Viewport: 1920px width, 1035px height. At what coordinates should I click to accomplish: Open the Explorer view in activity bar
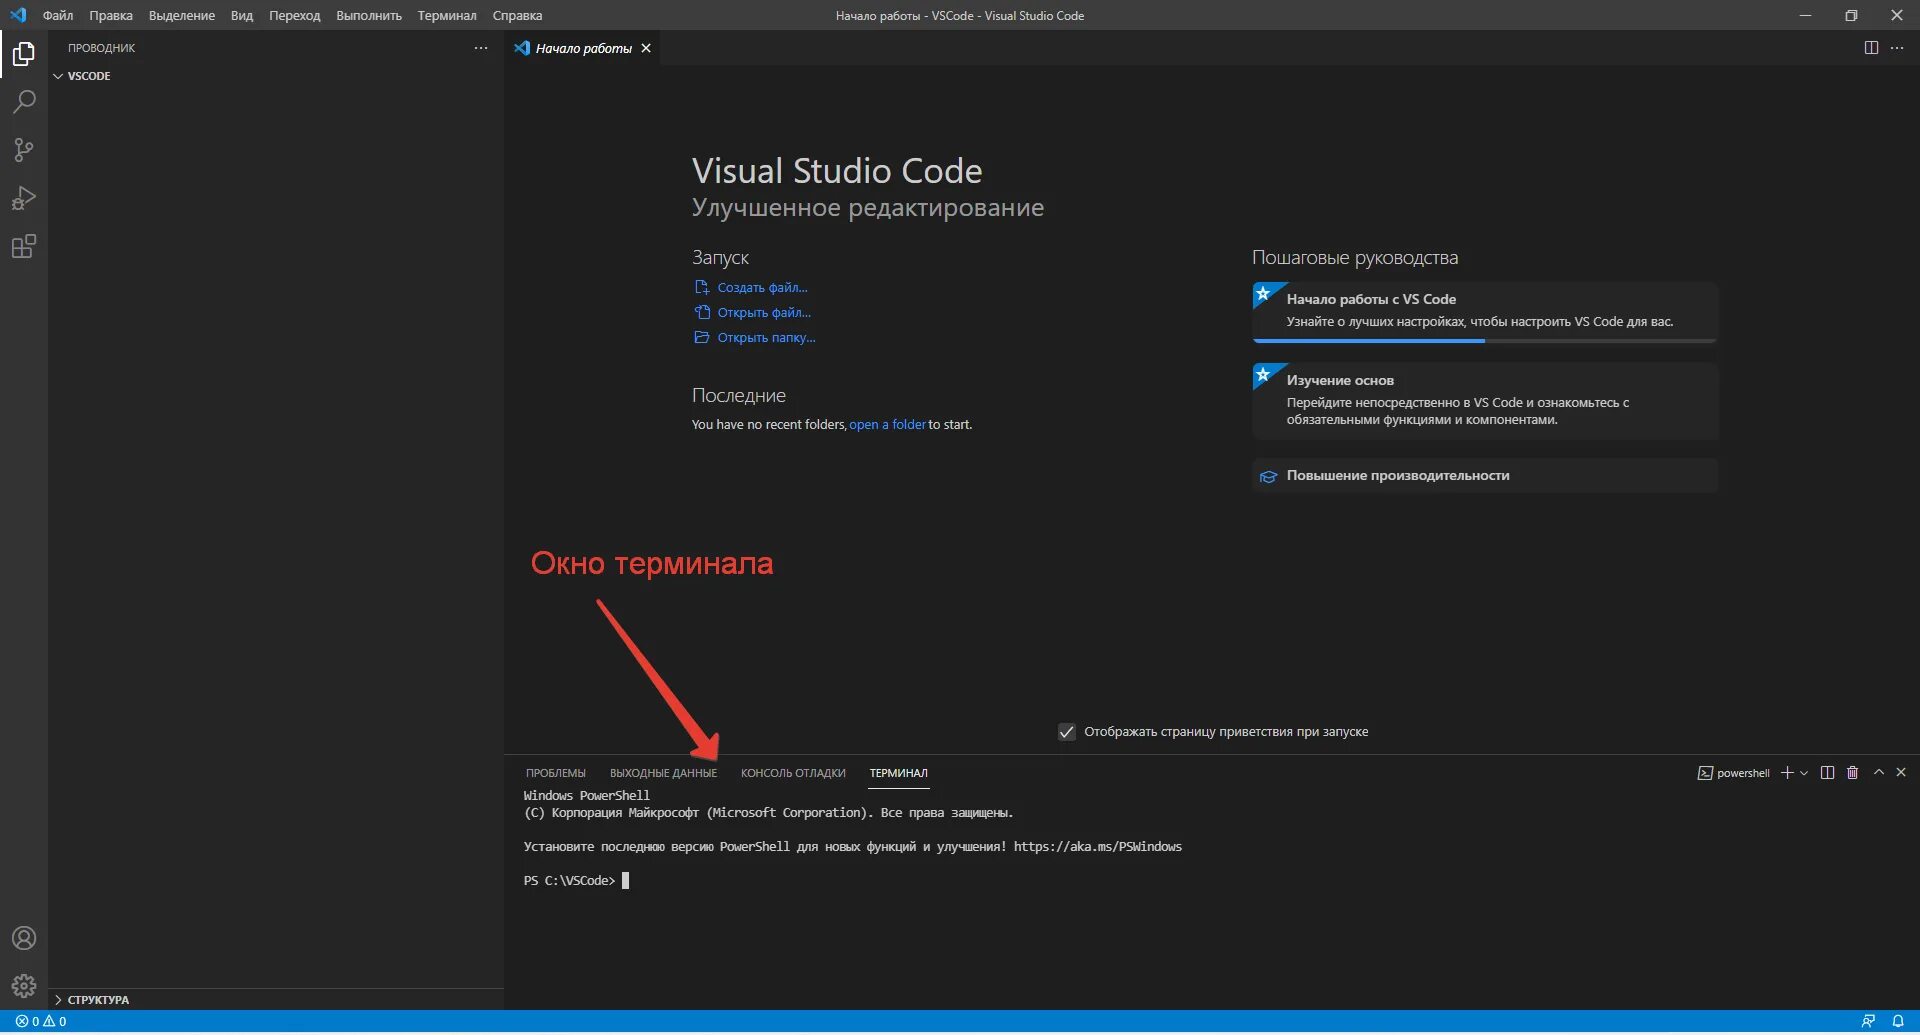pyautogui.click(x=24, y=54)
